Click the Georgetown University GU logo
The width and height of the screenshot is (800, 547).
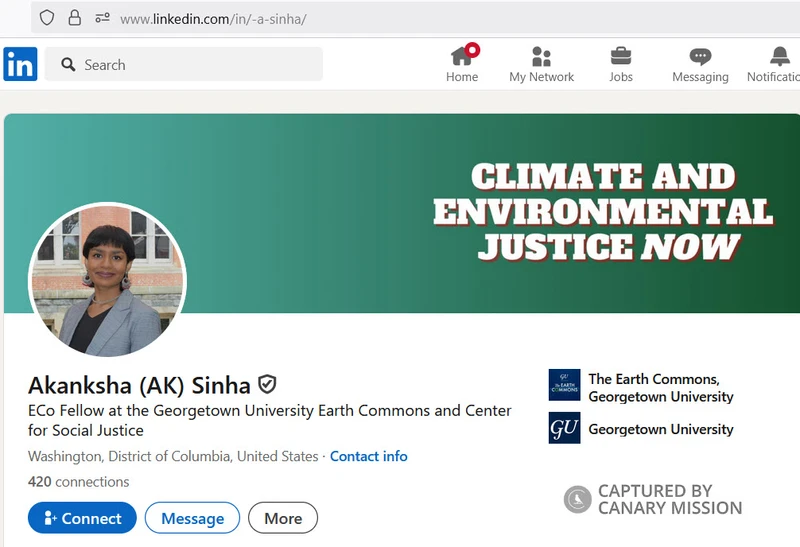point(564,428)
